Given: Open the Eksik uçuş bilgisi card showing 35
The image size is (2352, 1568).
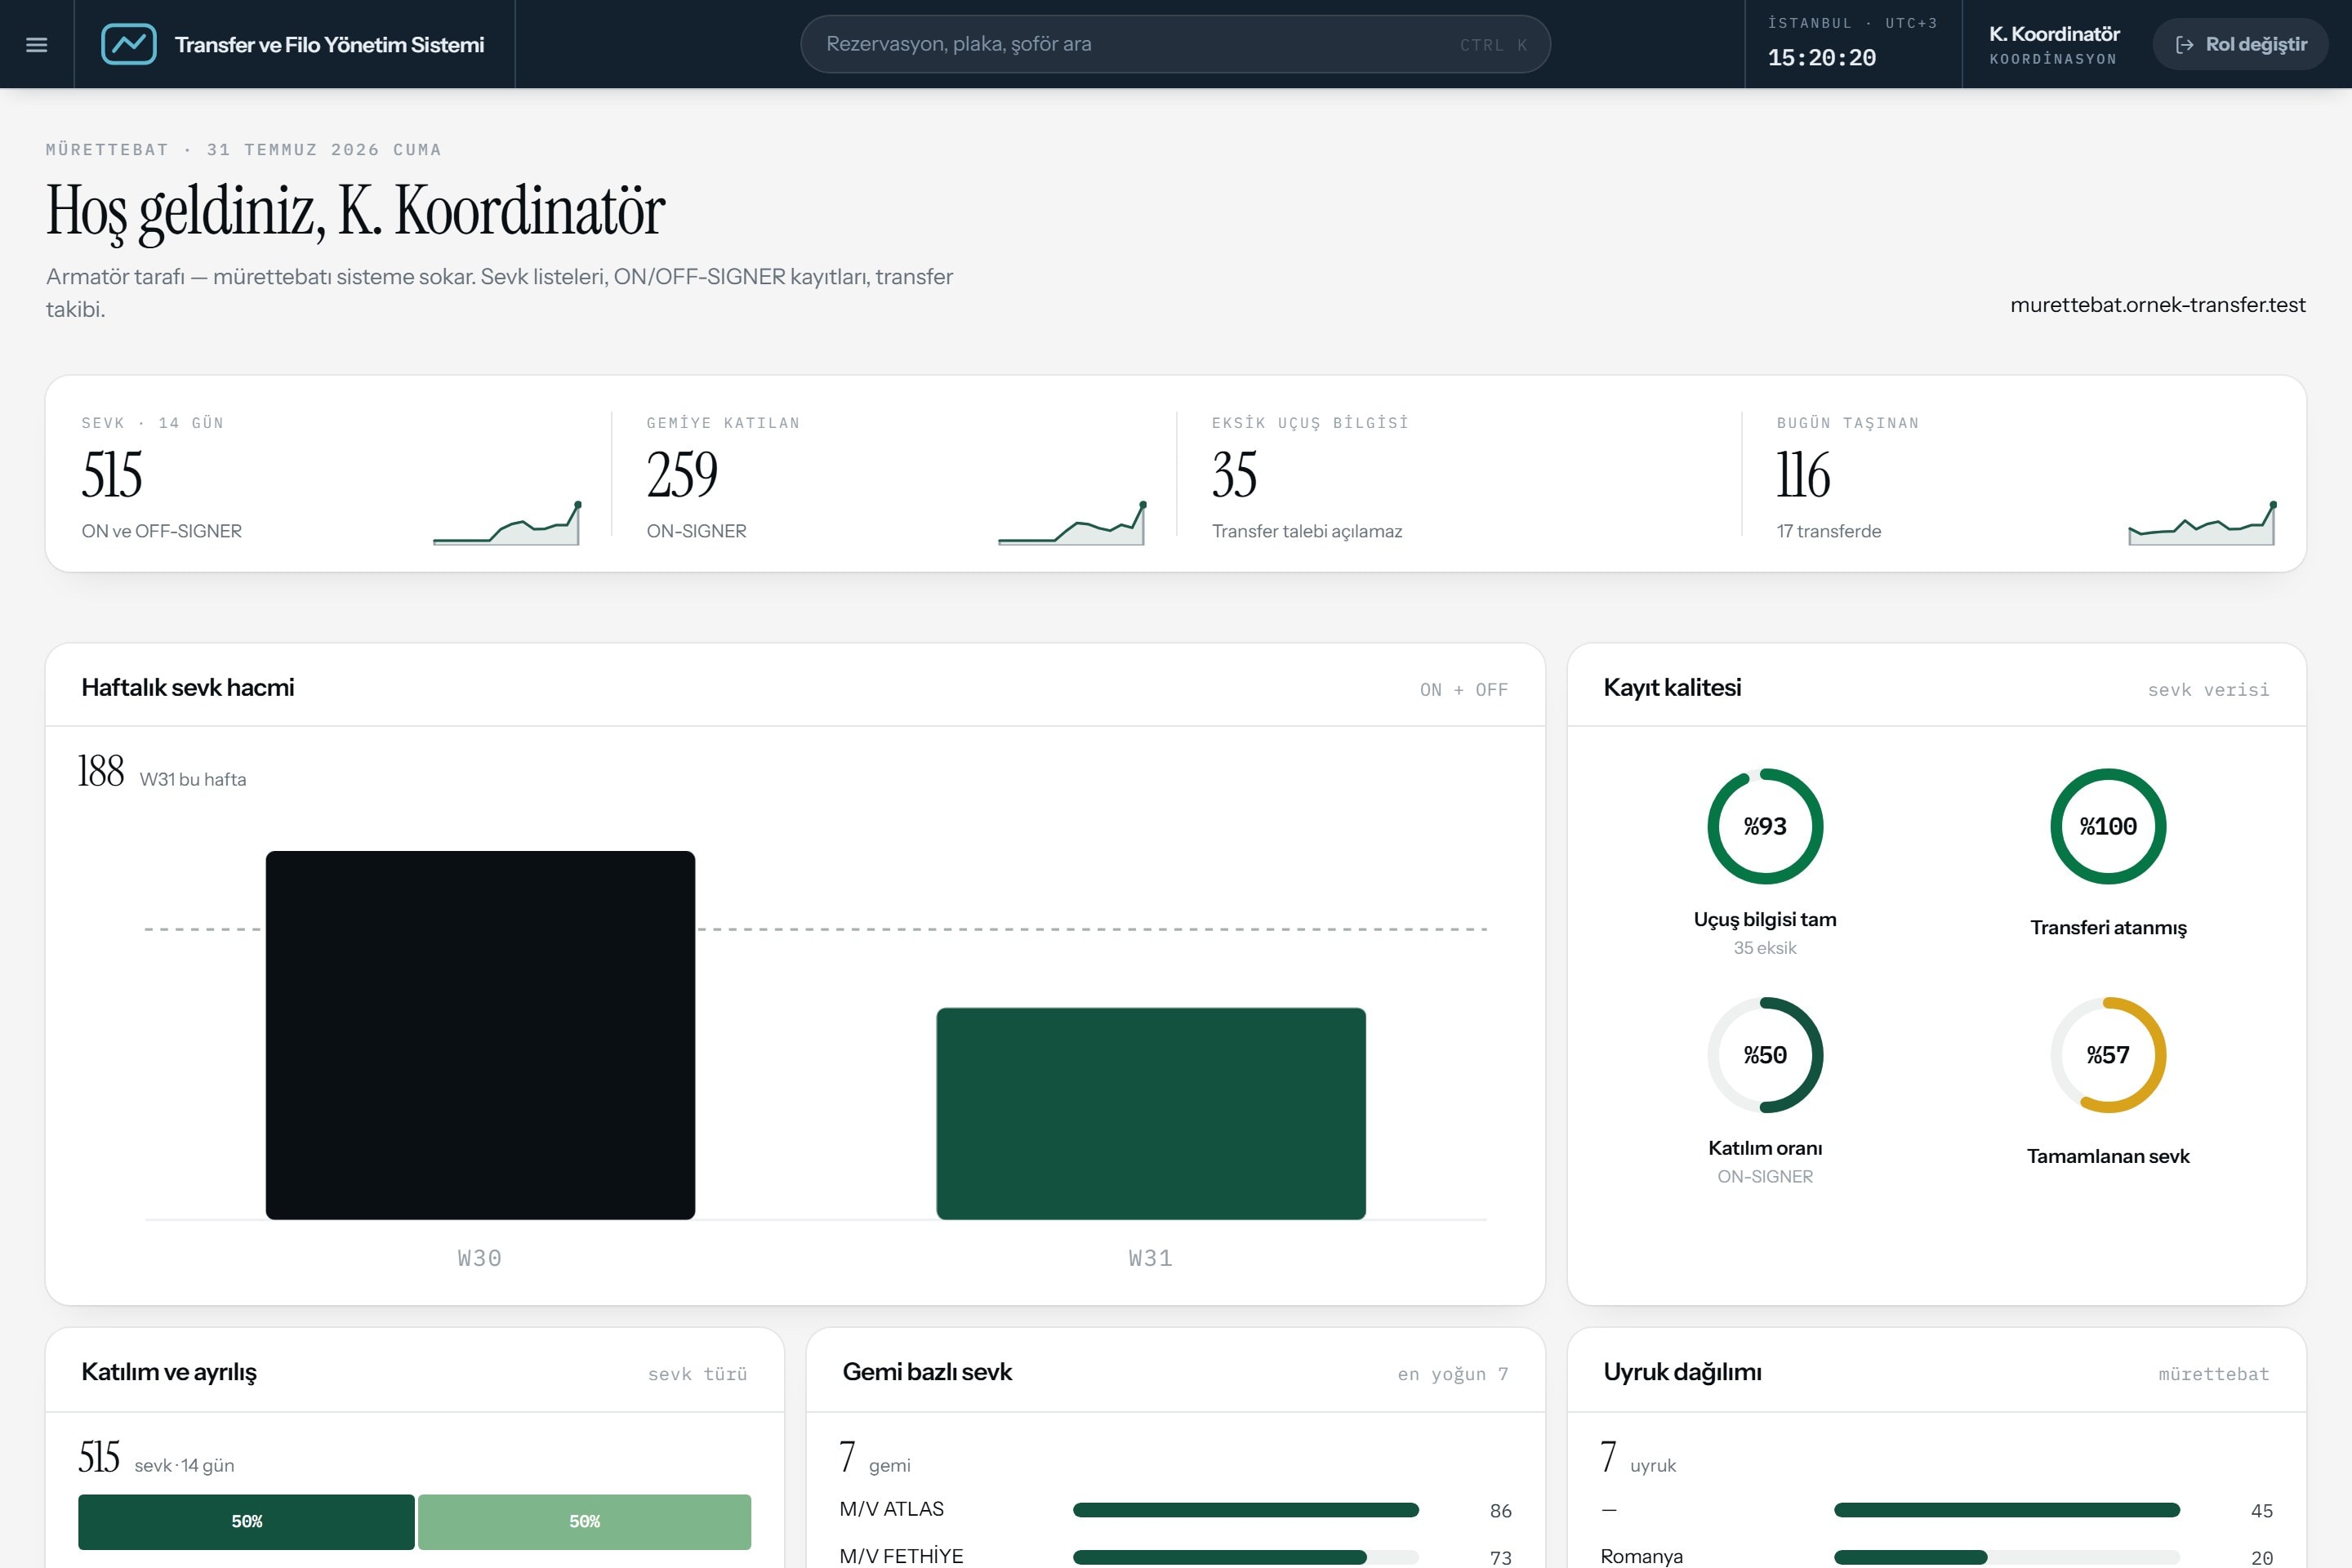Looking at the screenshot, I should point(1459,475).
